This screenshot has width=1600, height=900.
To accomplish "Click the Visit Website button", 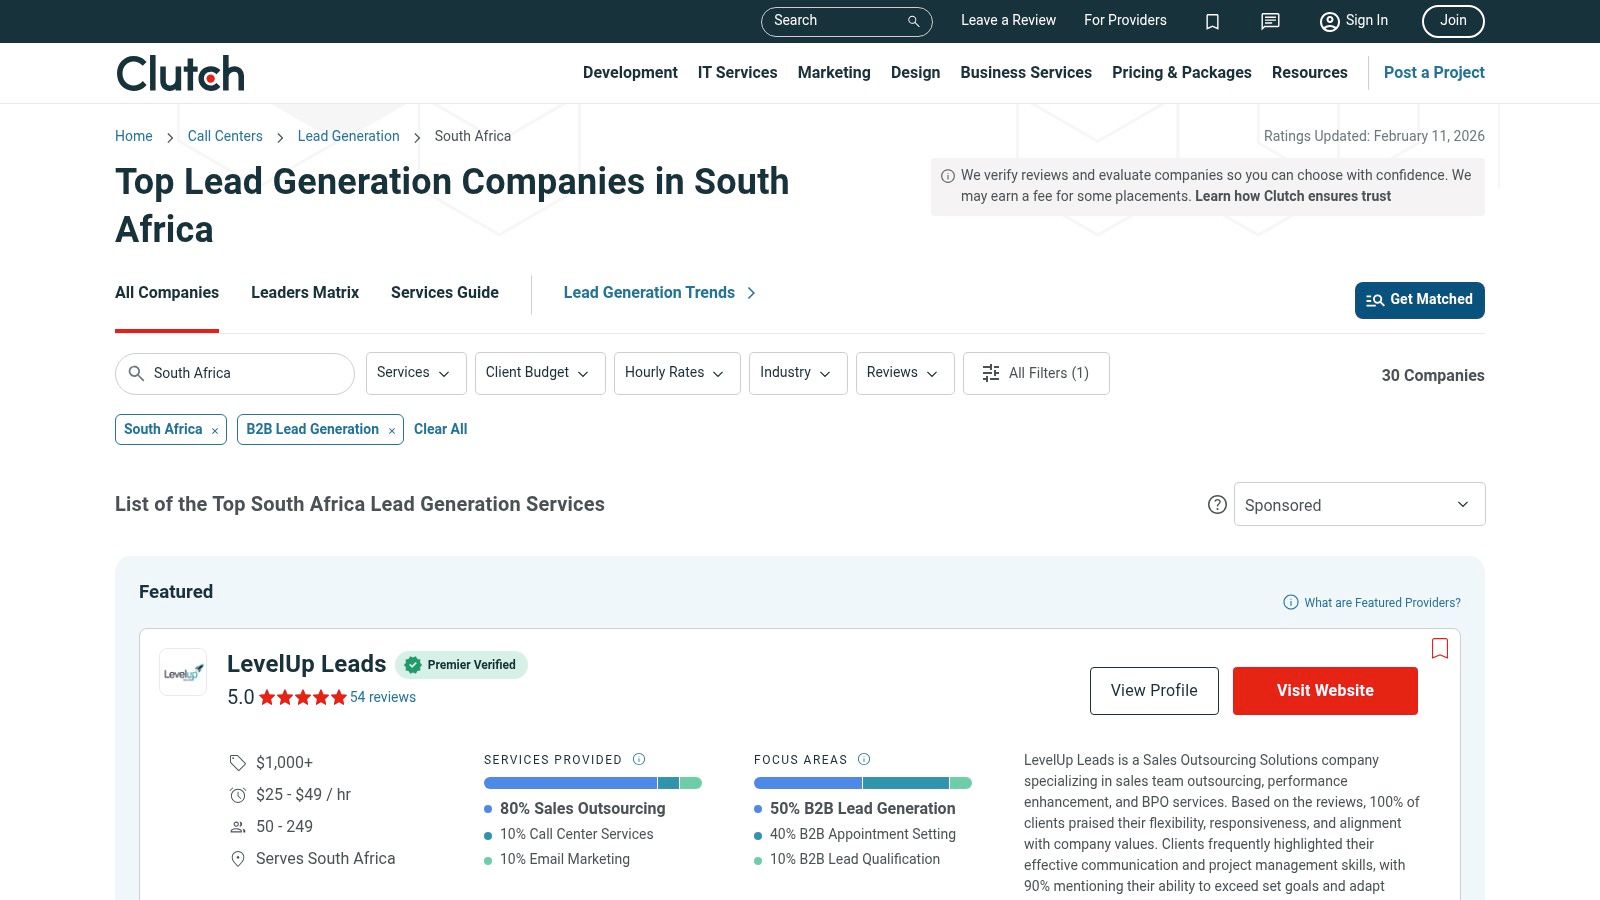I will [x=1325, y=690].
